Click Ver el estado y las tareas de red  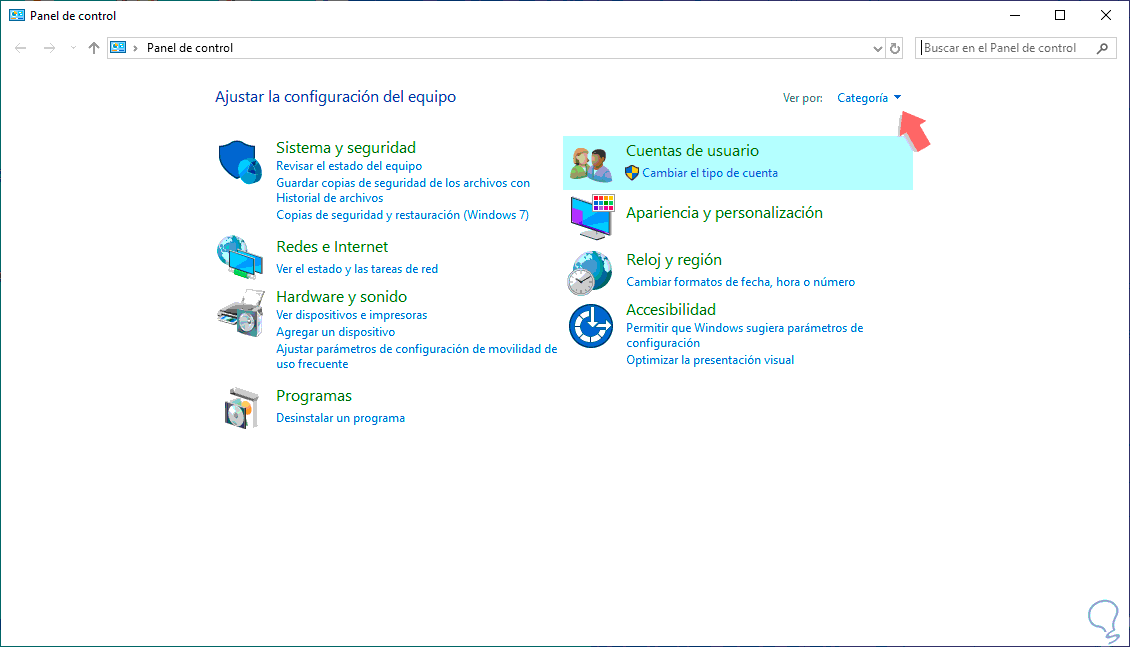[x=357, y=269]
